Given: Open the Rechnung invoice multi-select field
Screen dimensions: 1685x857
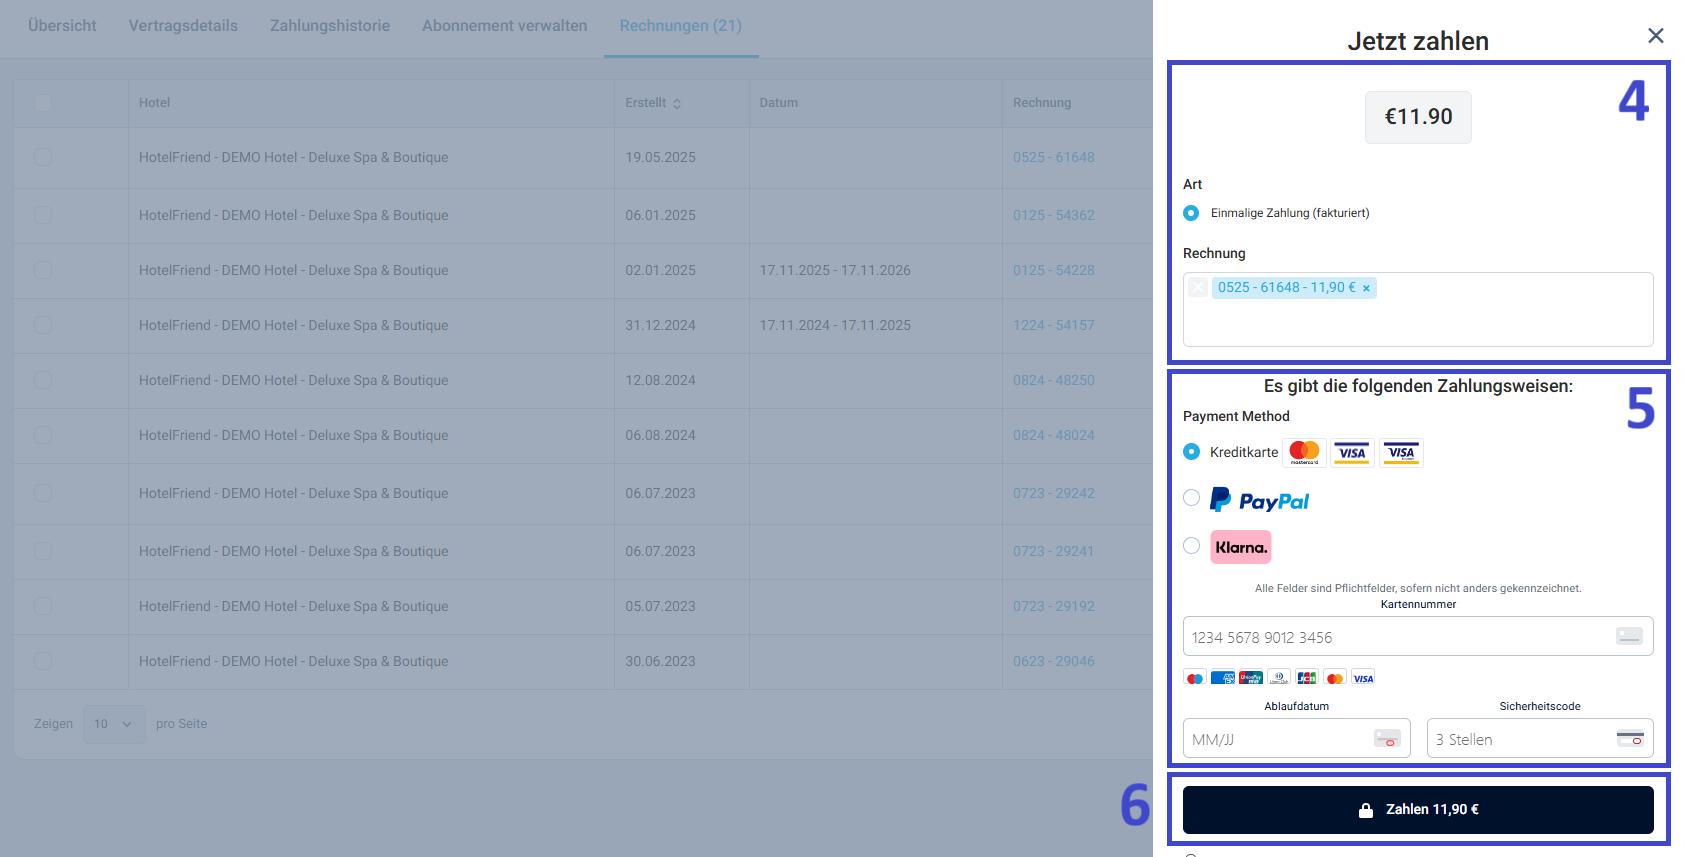Looking at the screenshot, I should [1418, 310].
